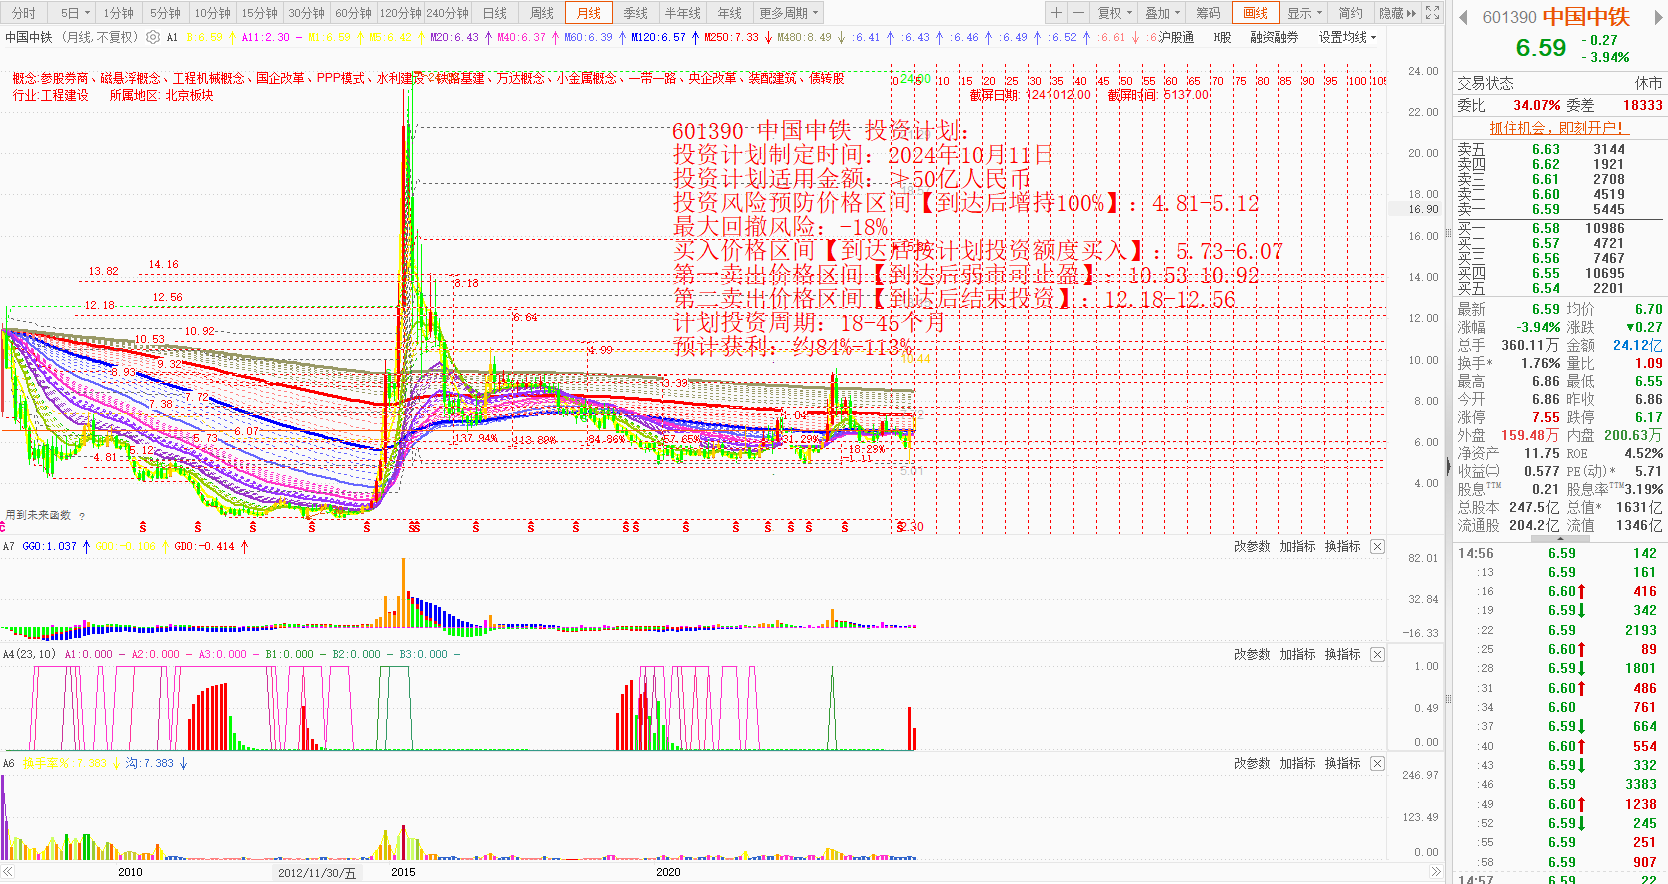Select the 季线 quarterly tab
The width and height of the screenshot is (1668, 884).
click(x=636, y=13)
